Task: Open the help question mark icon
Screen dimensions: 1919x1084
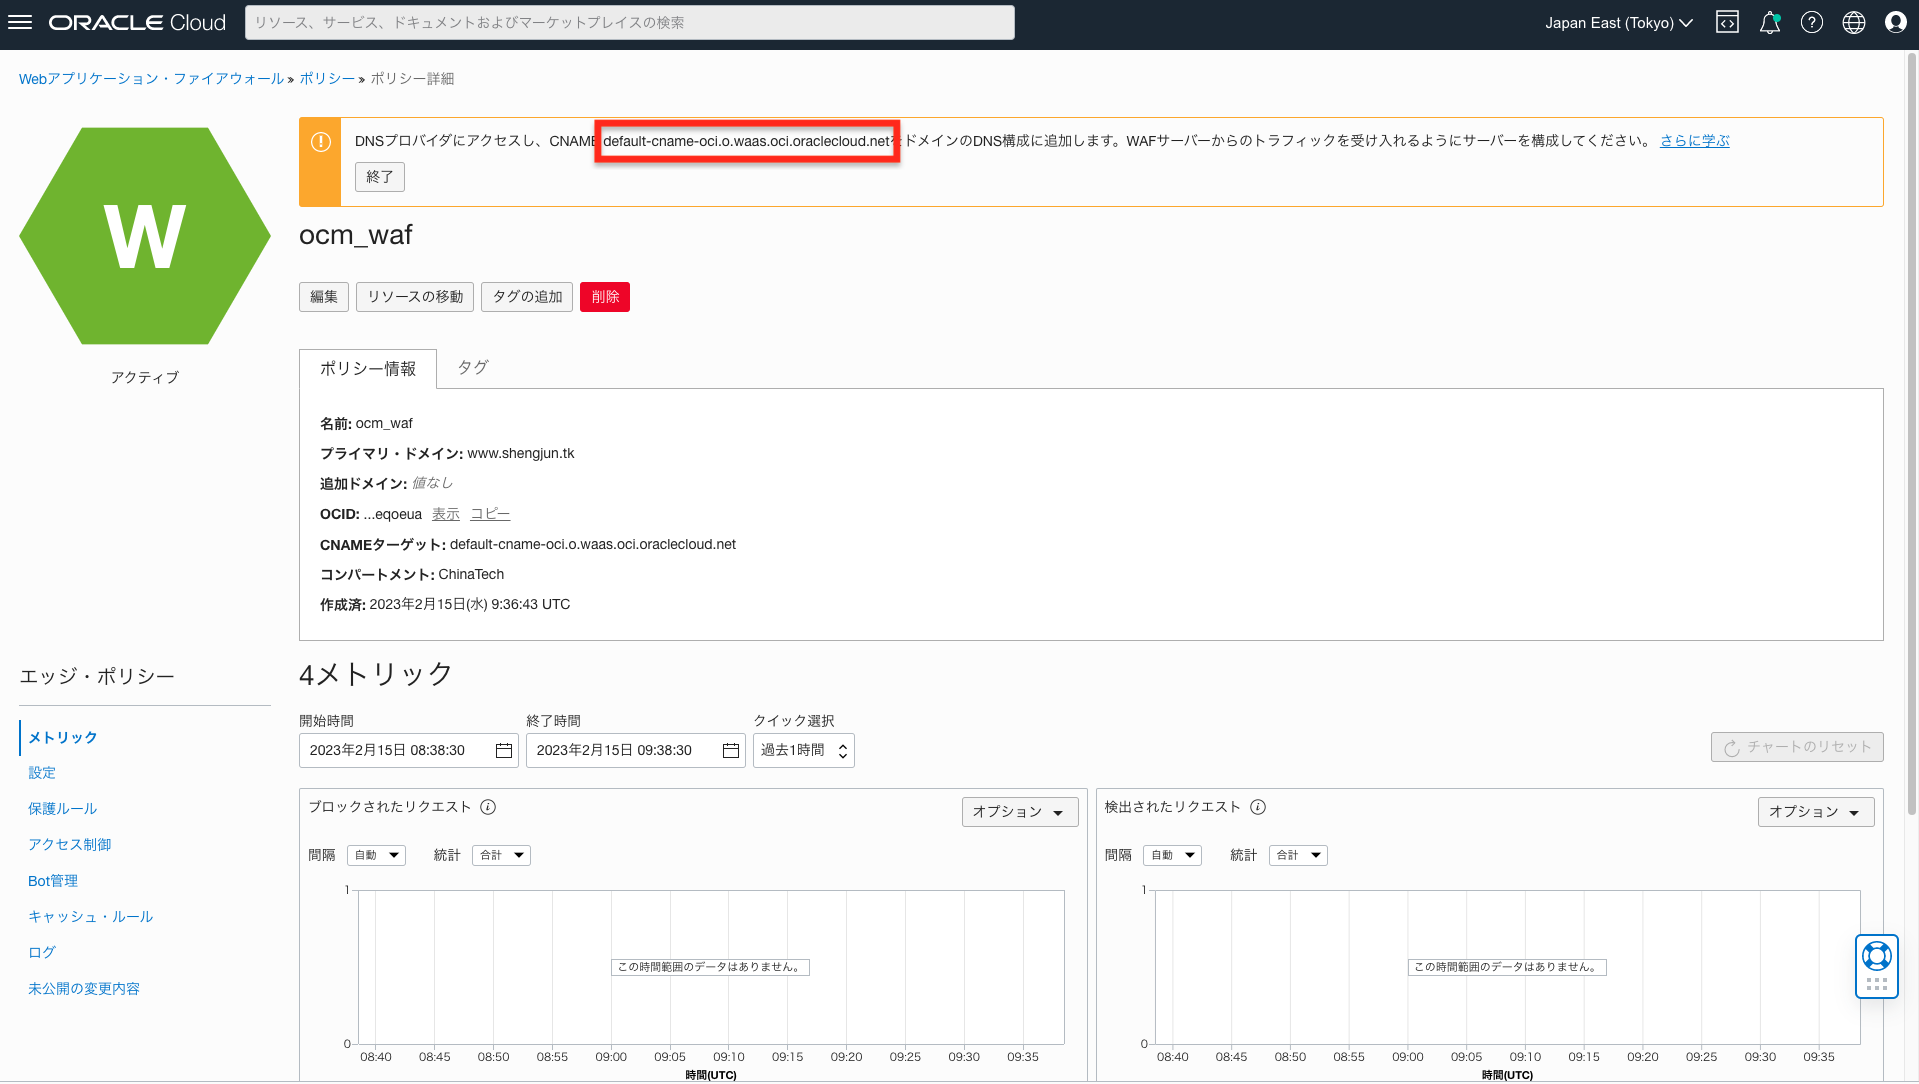Action: click(1812, 22)
